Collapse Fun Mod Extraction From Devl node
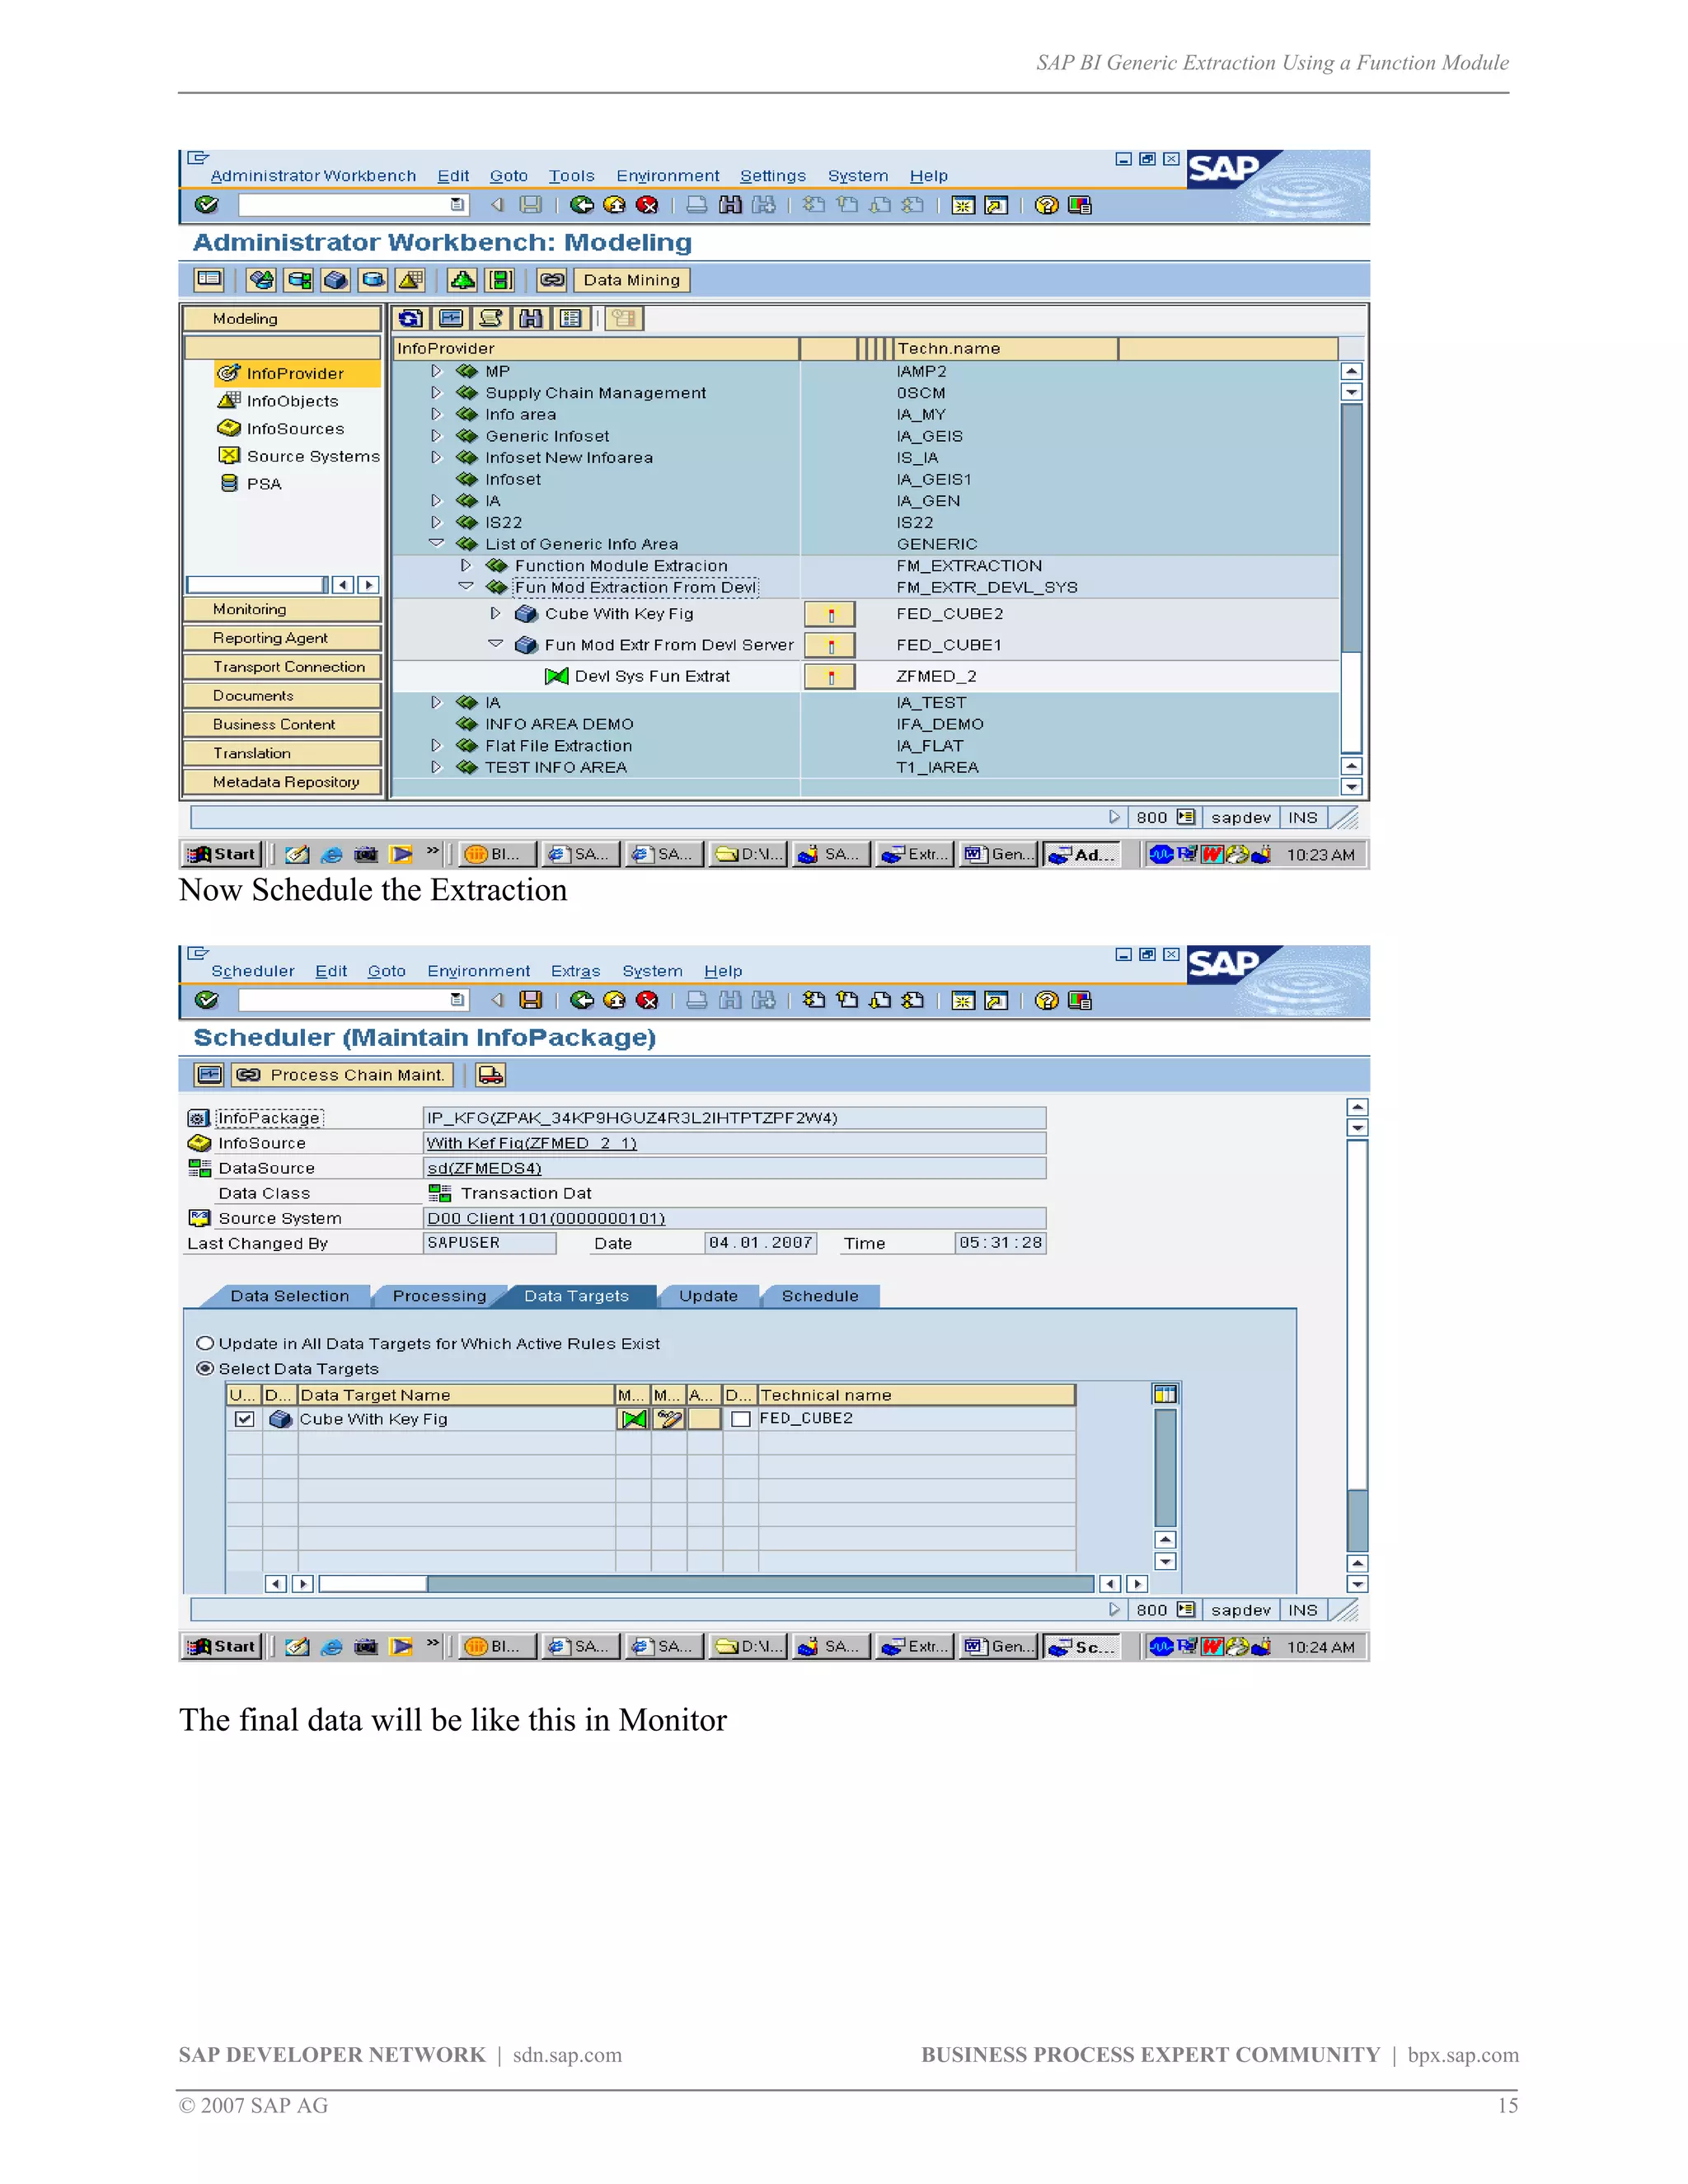1688x2184 pixels. (x=466, y=587)
